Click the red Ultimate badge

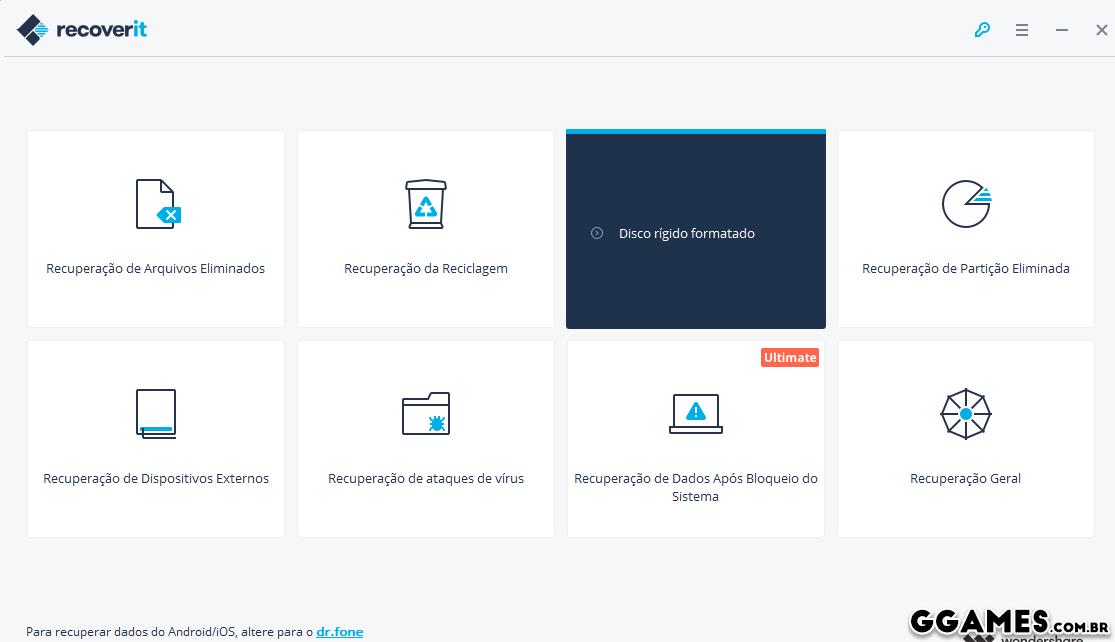[790, 358]
